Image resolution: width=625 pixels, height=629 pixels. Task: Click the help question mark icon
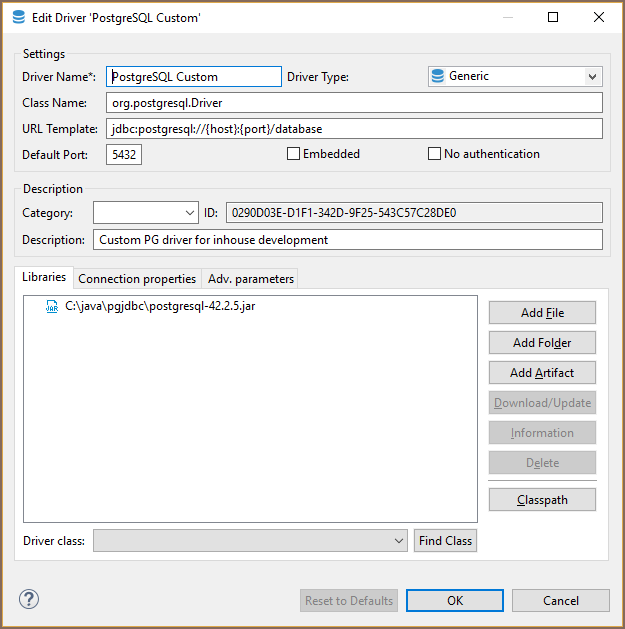tap(28, 600)
